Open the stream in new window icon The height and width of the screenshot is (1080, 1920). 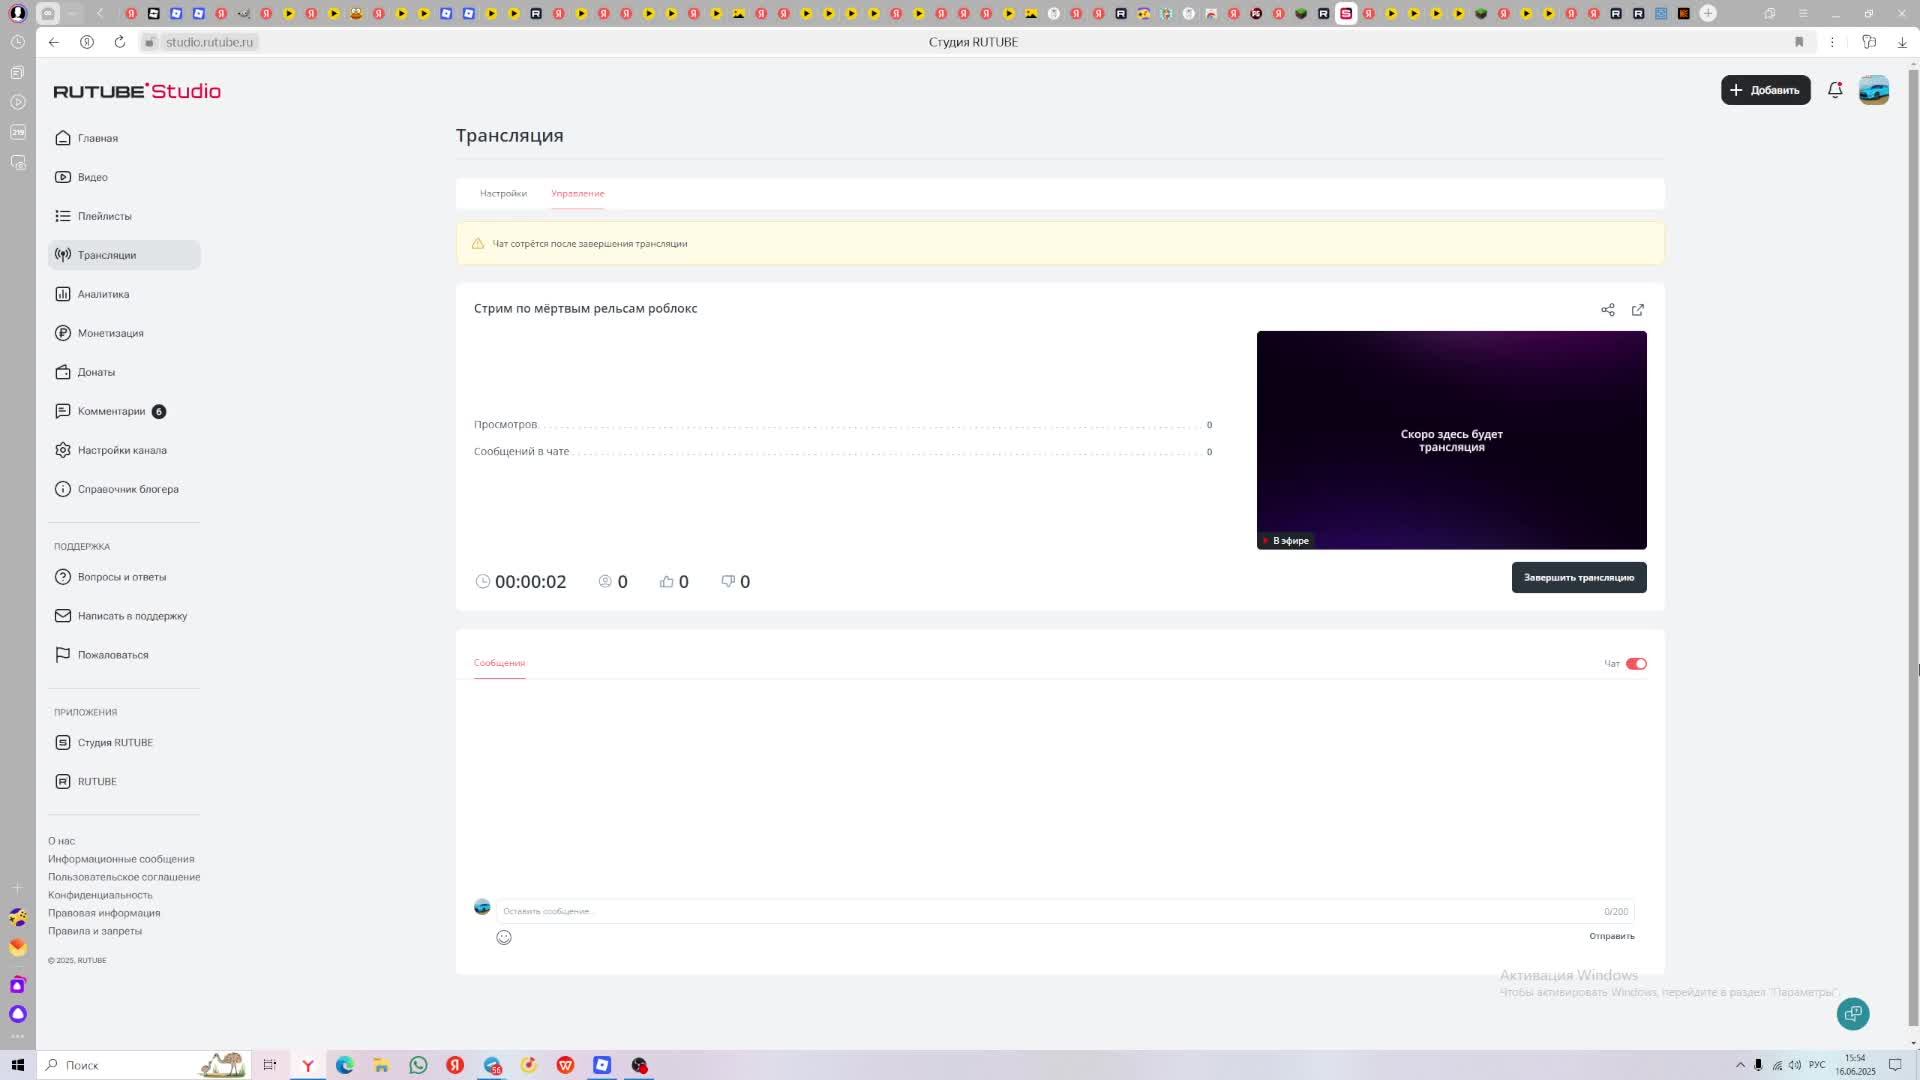[x=1638, y=310]
